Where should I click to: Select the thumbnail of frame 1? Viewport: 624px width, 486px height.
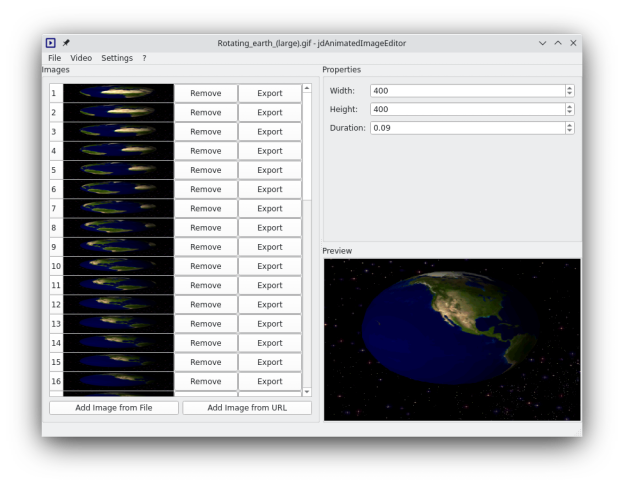119,93
